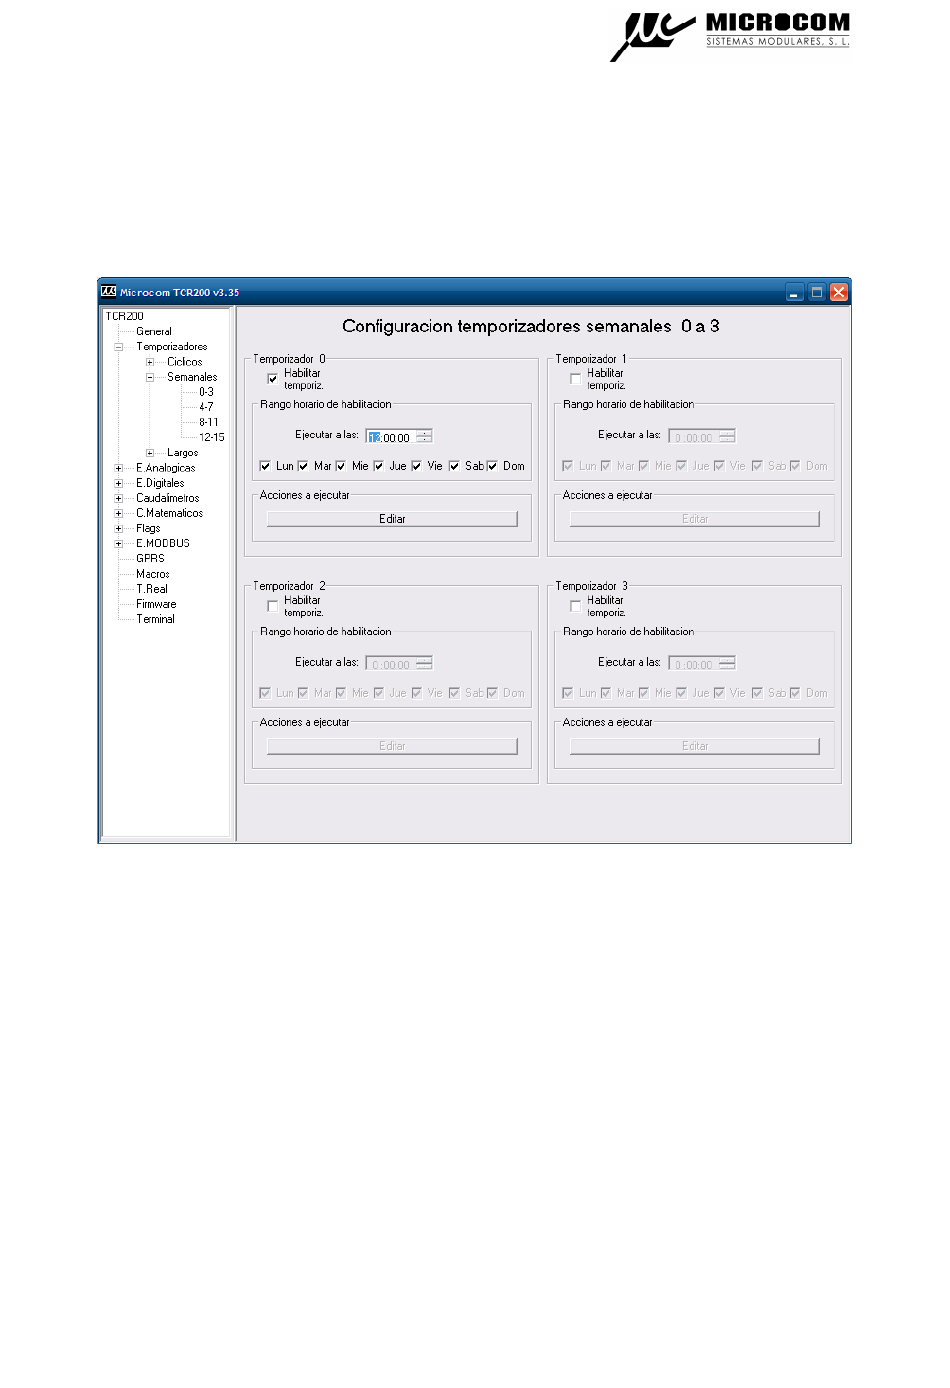This screenshot has width=950, height=1388.
Task: Uncheck Mar for Temporizador 0
Action: 303,466
